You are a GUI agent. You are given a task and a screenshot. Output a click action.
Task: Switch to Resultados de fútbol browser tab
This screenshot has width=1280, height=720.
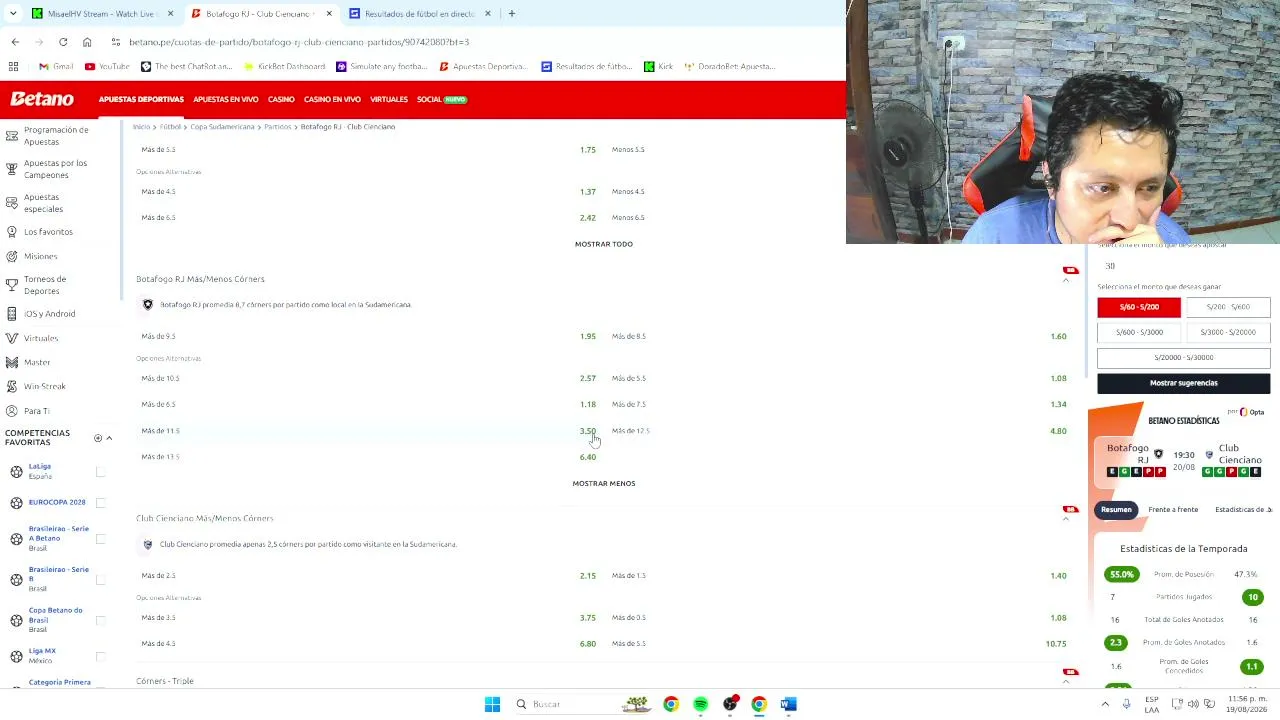[x=420, y=14]
